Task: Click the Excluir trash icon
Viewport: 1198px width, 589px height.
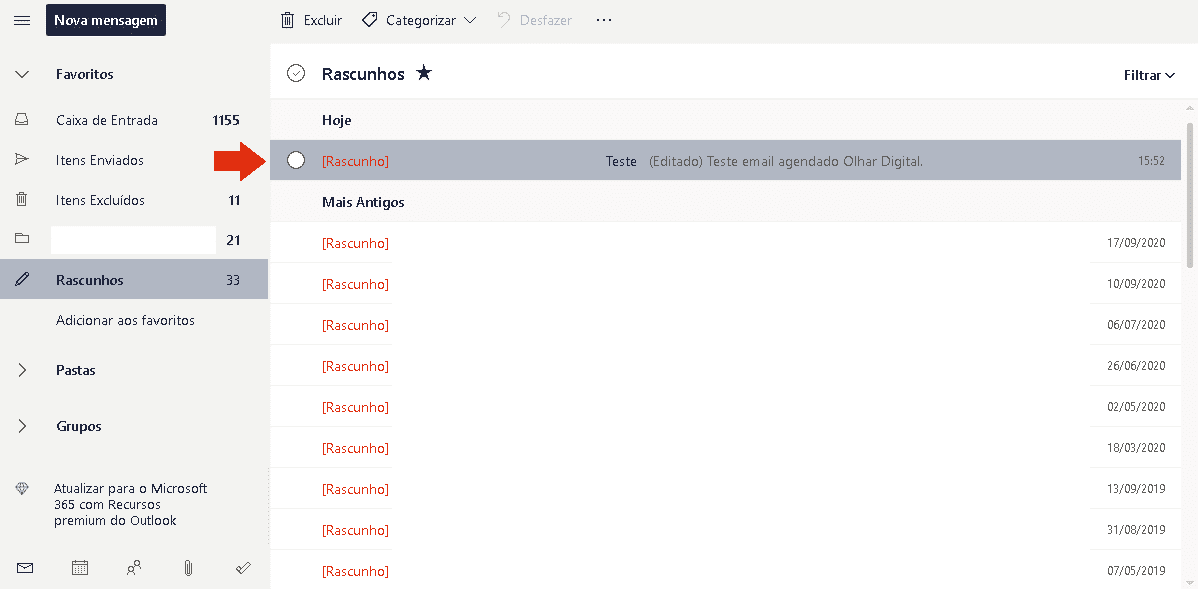Action: pyautogui.click(x=287, y=21)
